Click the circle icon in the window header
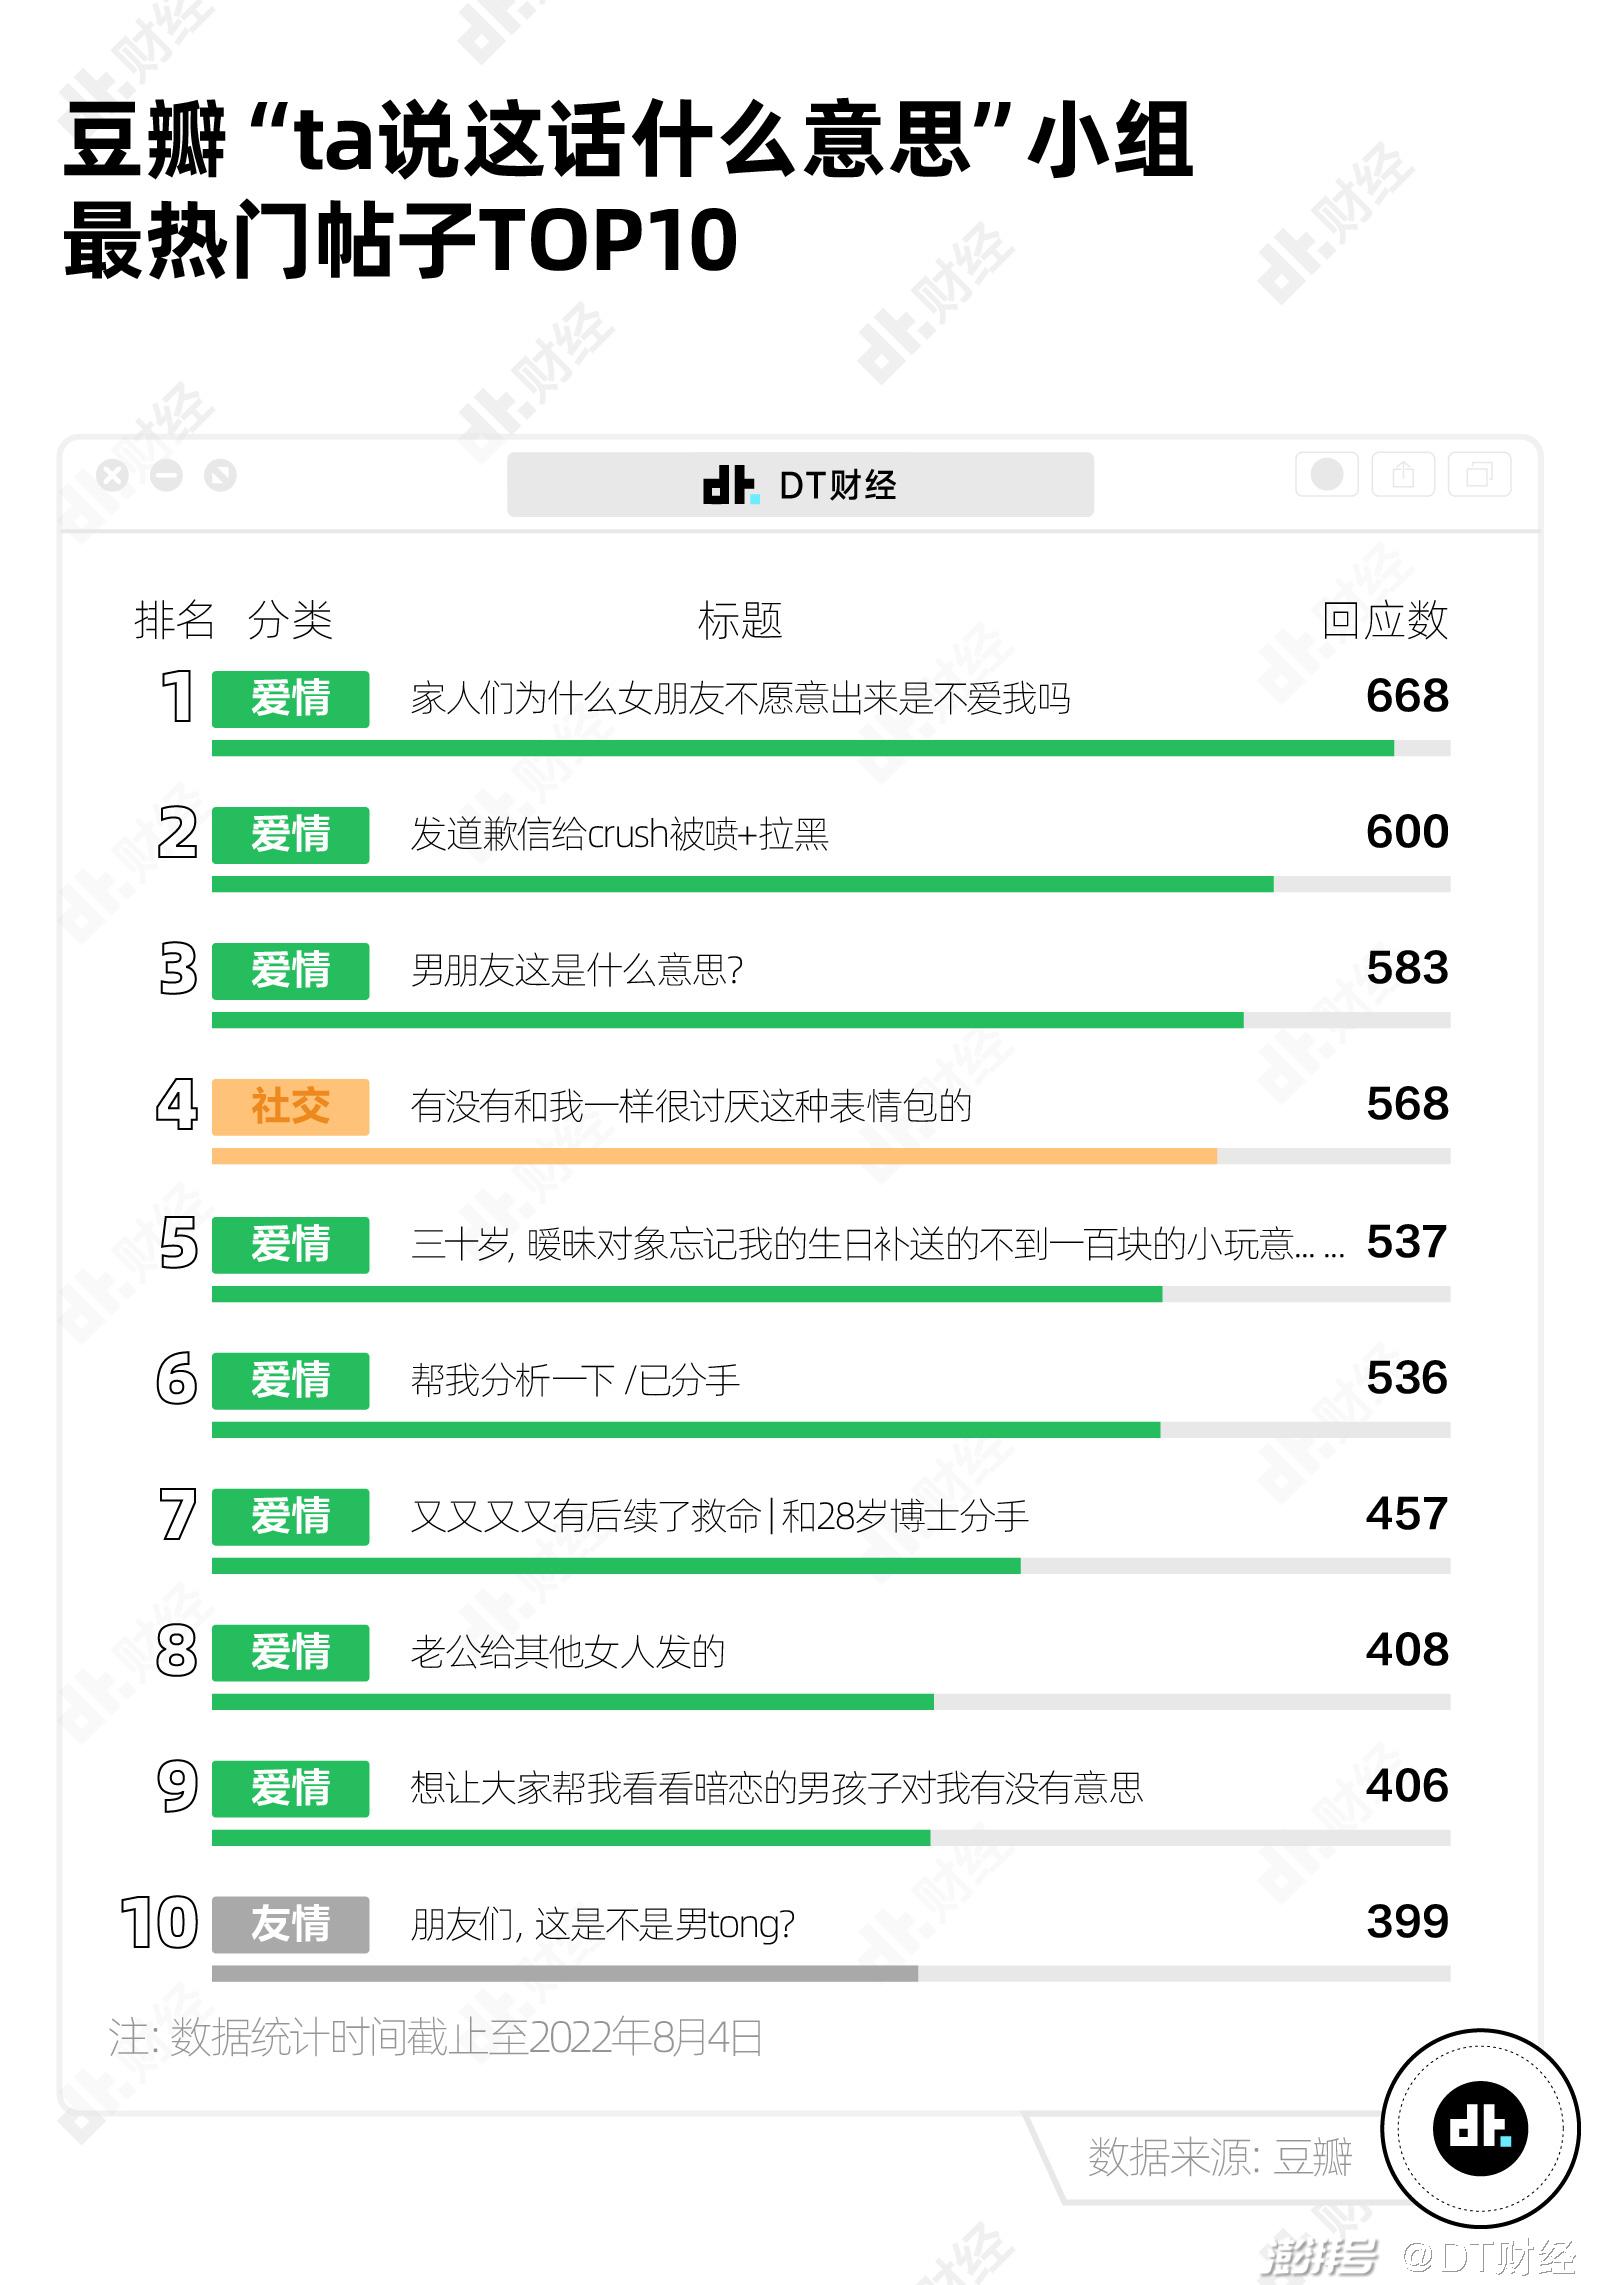Viewport: 1601px width, 2285px height. pos(1326,474)
